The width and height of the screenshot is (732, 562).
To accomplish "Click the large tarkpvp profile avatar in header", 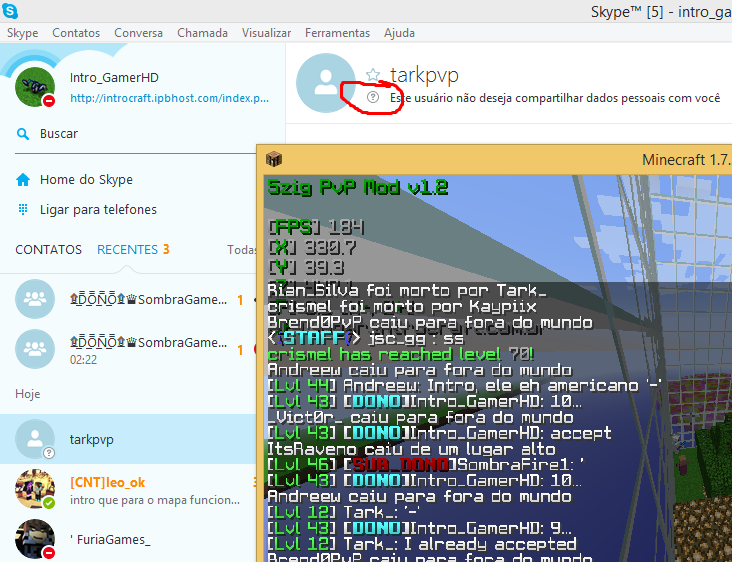I will click(326, 83).
